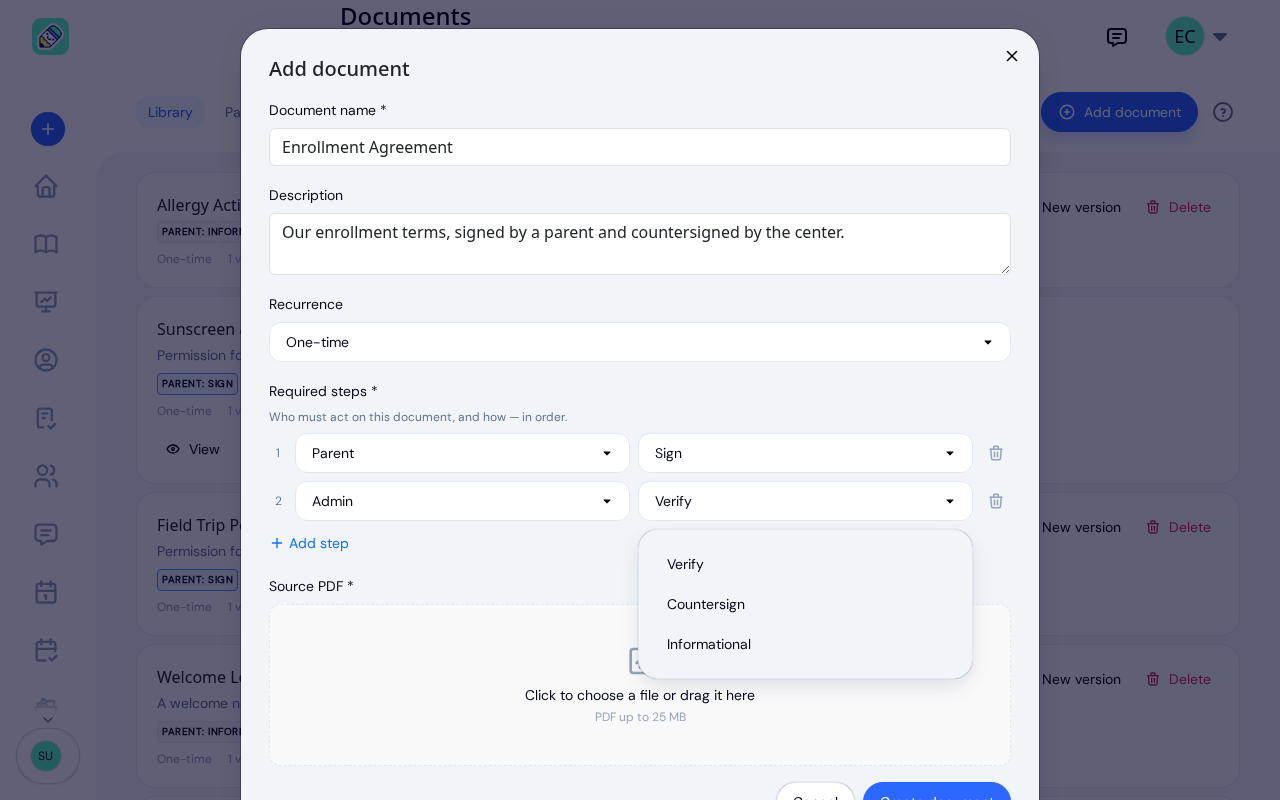Open the calendar icon in sidebar

(x=46, y=592)
